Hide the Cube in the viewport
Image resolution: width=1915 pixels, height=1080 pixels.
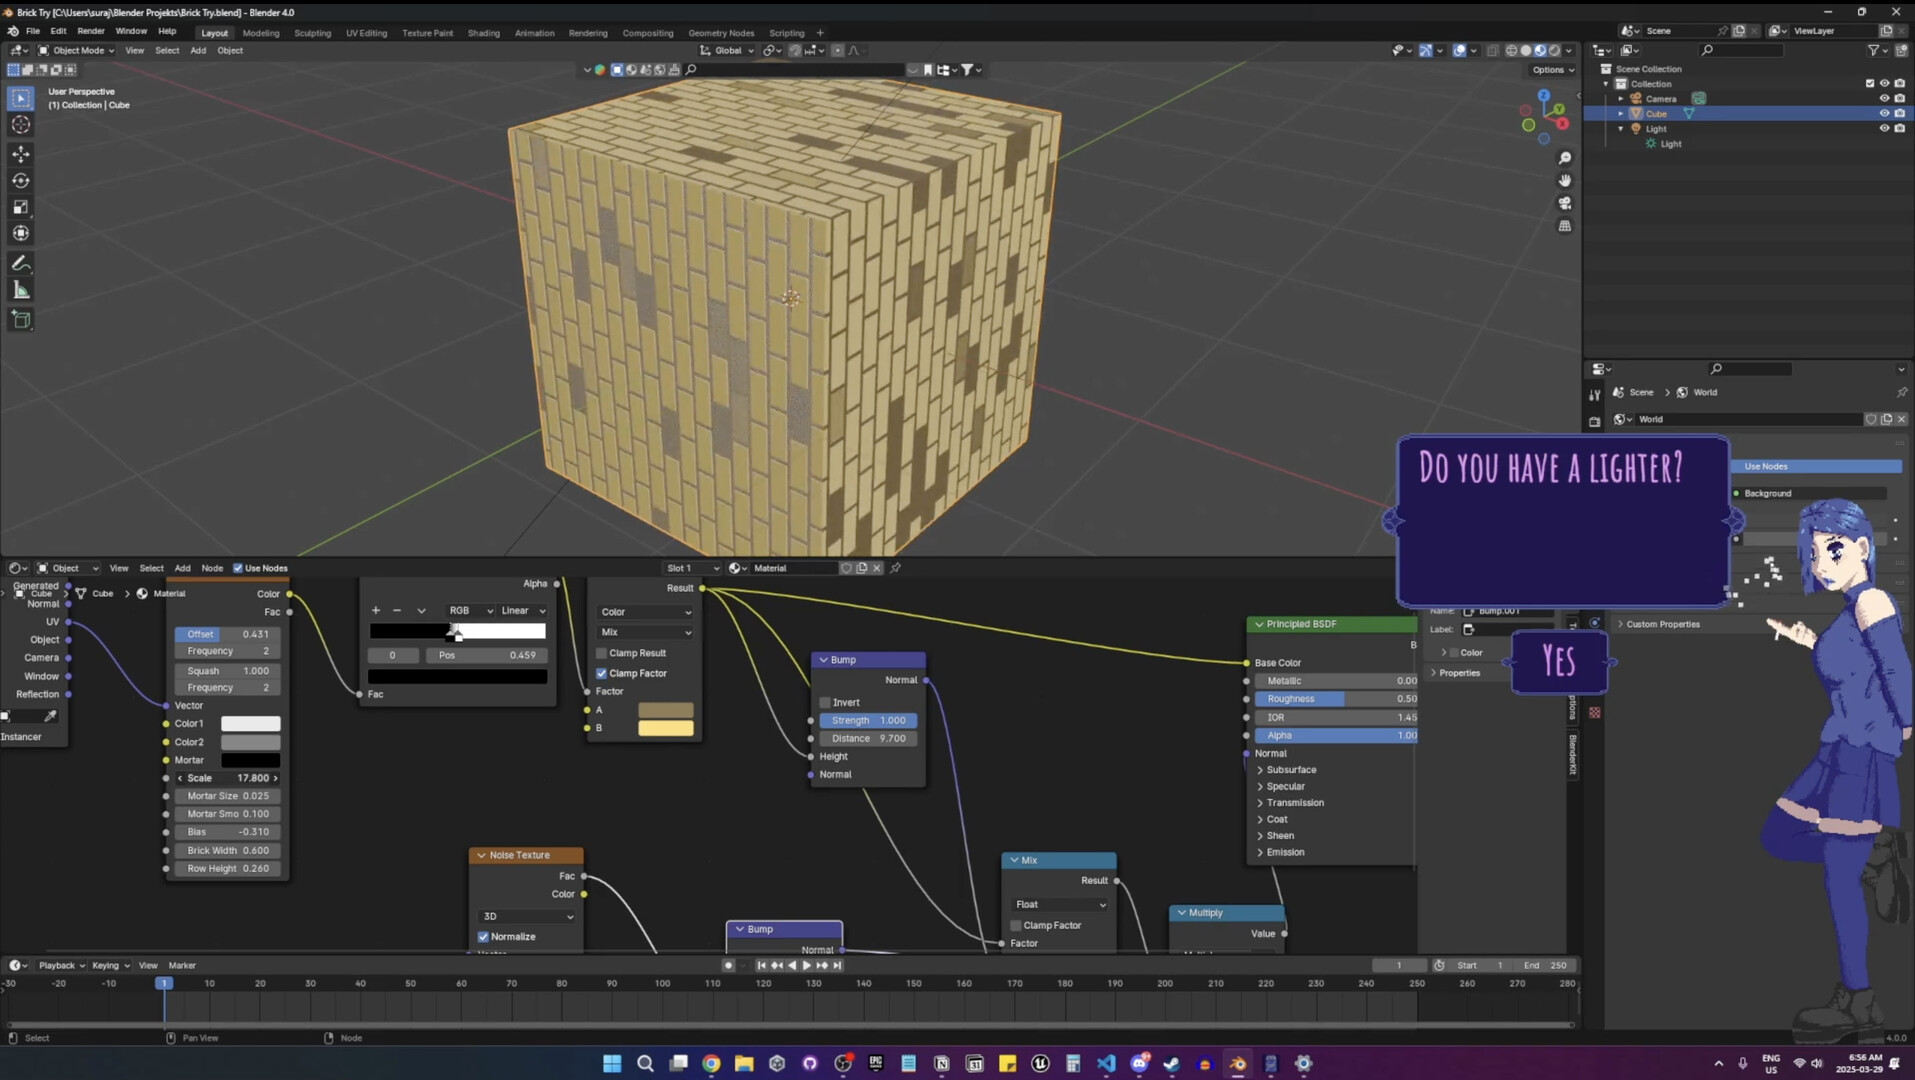(x=1884, y=113)
